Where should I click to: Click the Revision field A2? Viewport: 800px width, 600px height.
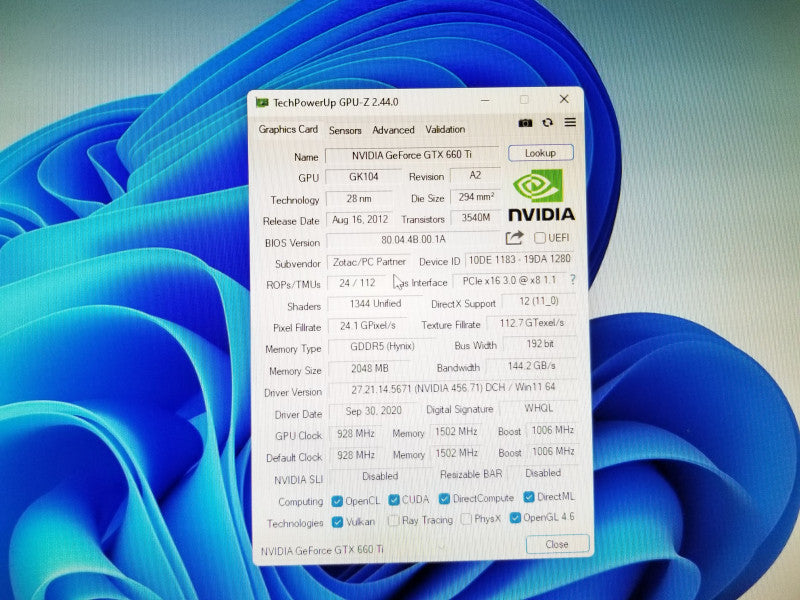(x=475, y=176)
